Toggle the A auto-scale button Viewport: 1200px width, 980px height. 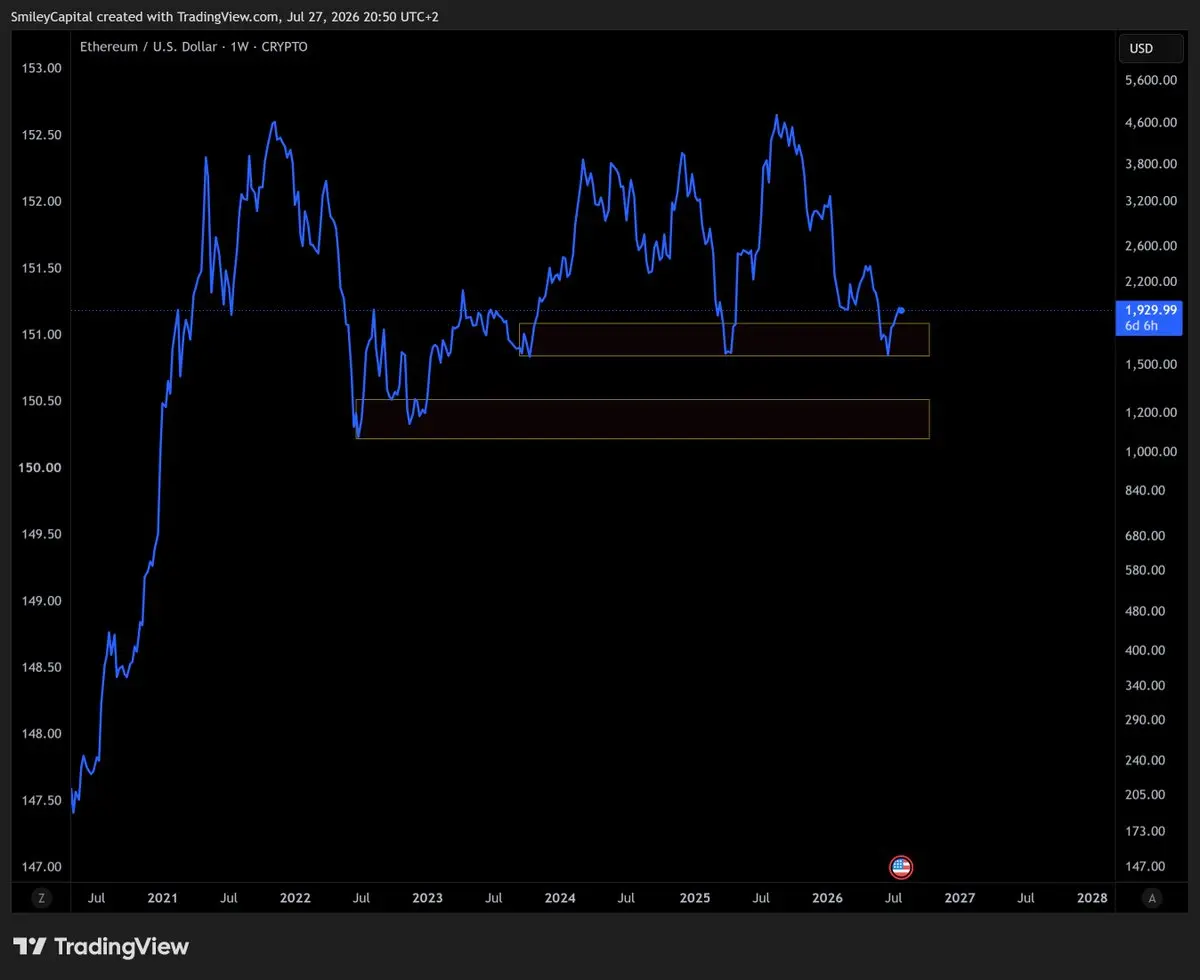click(x=1152, y=898)
